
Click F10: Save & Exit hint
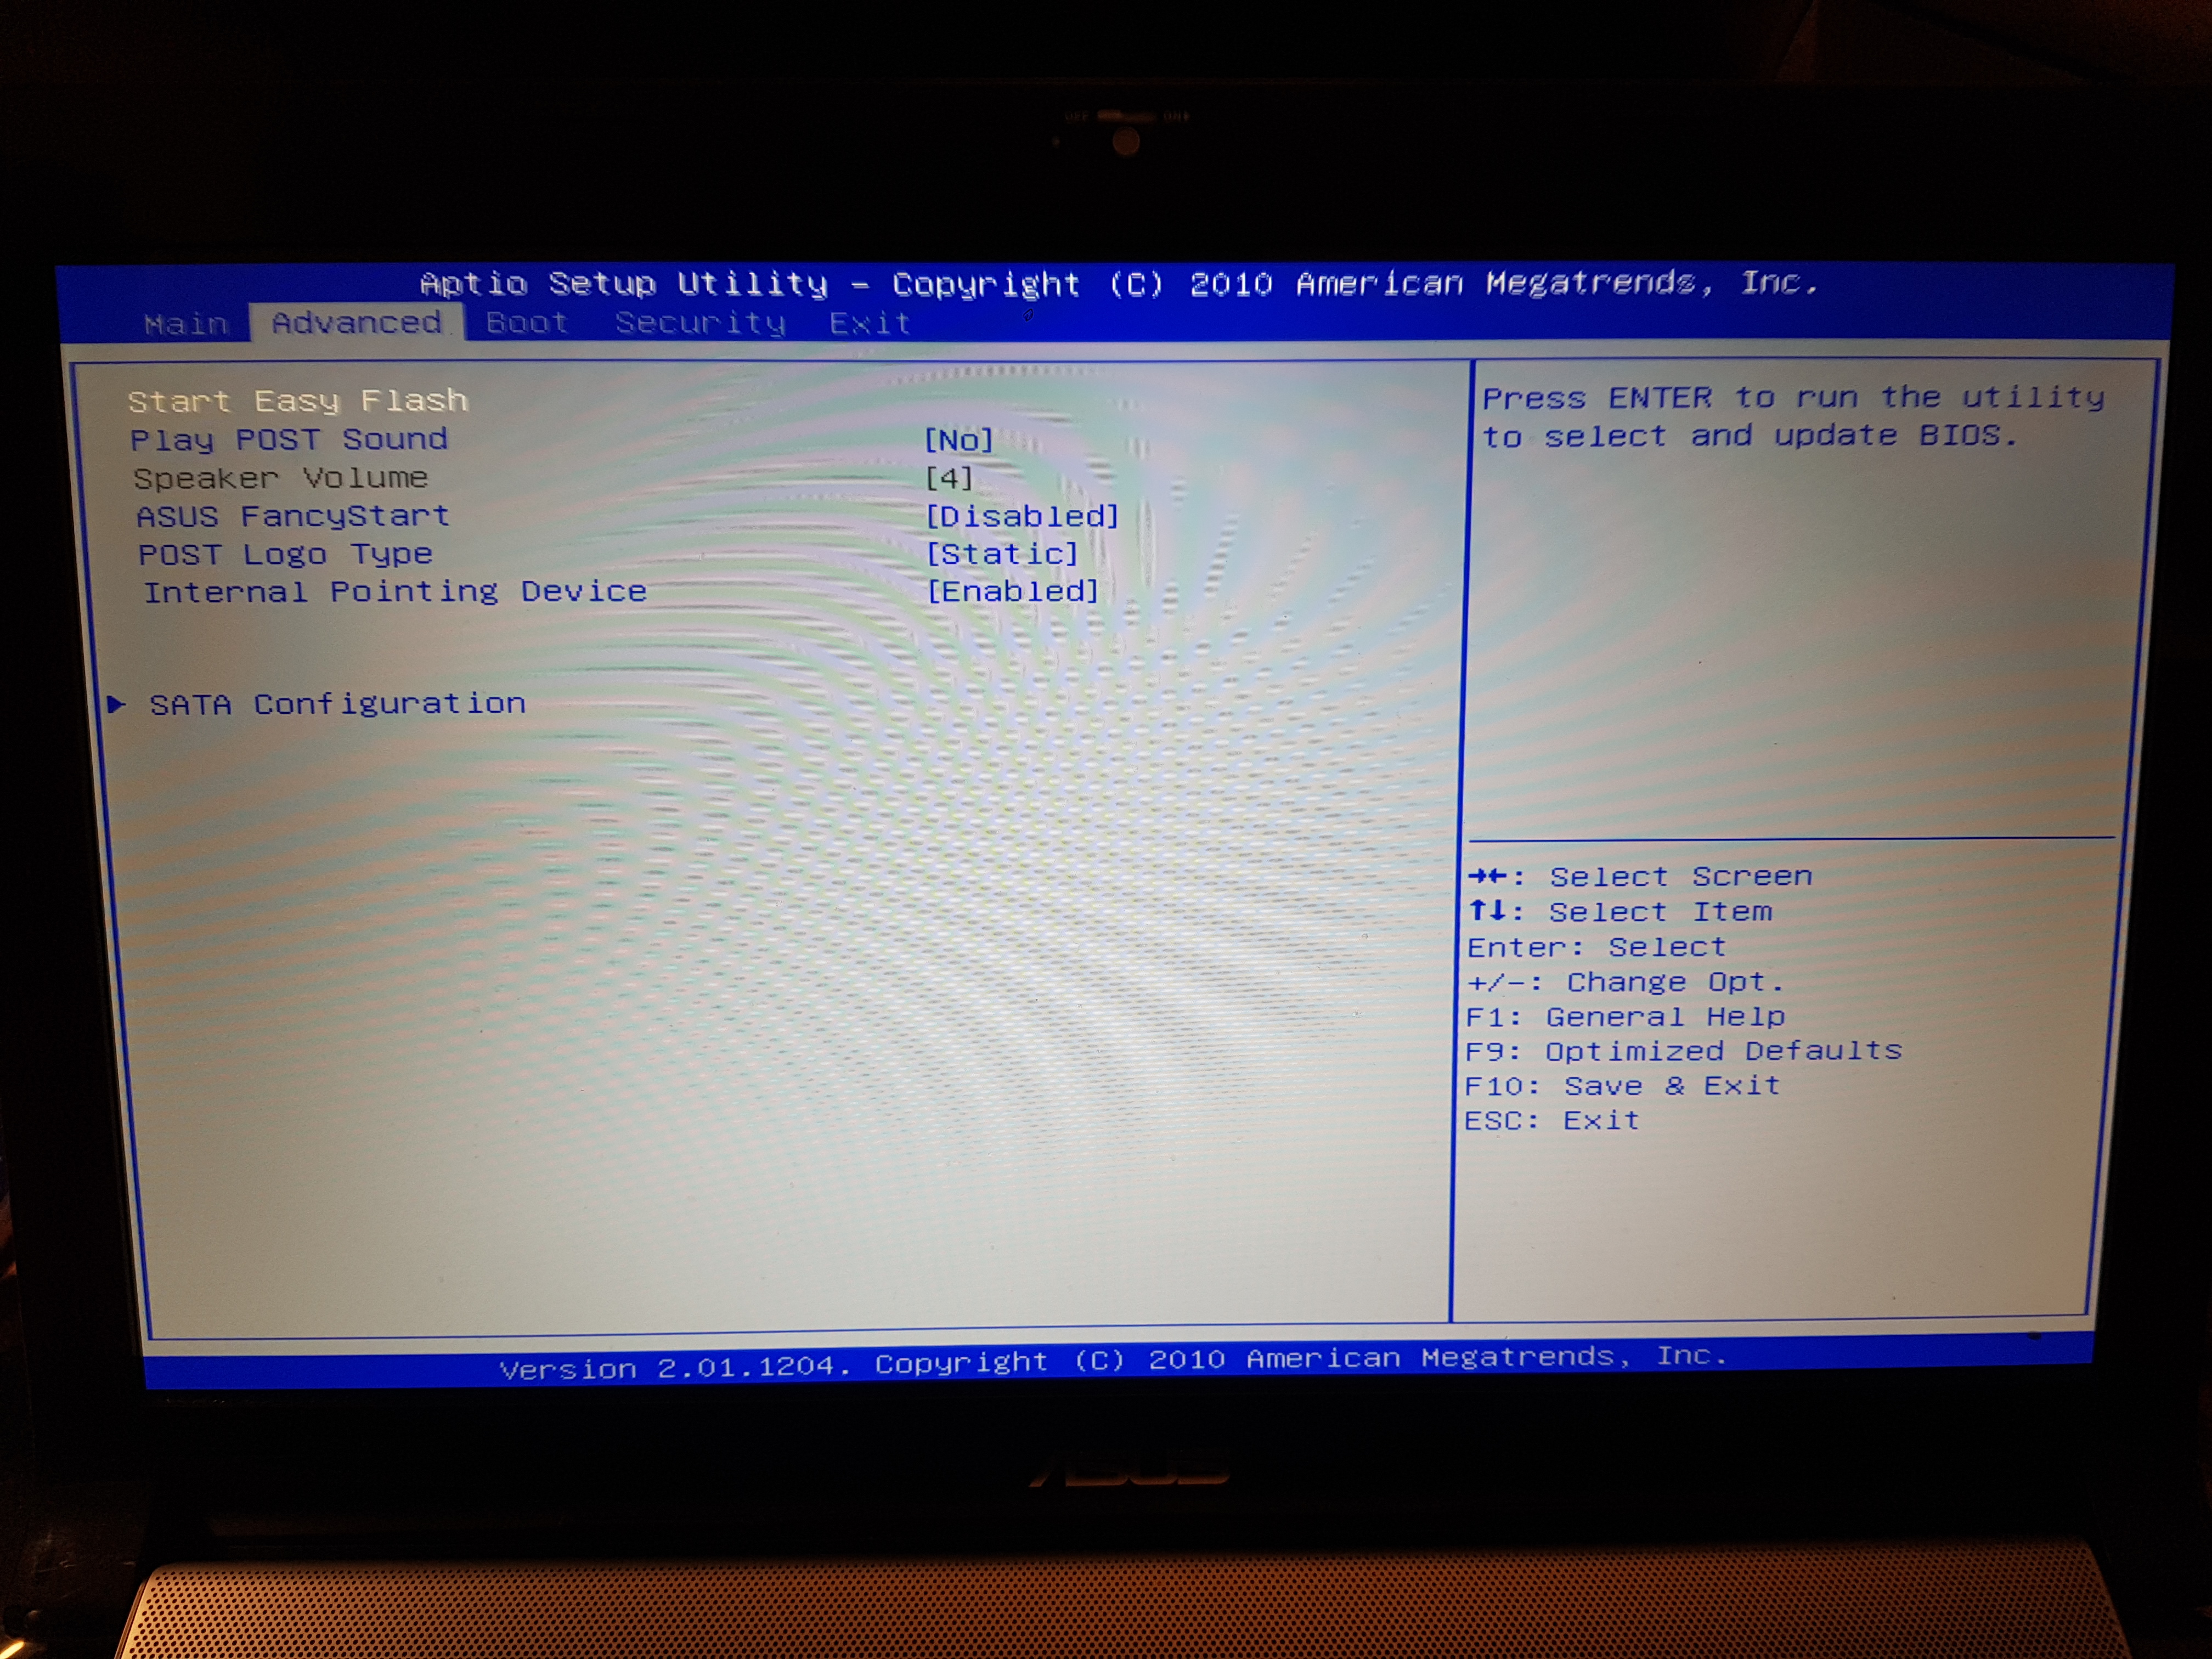pyautogui.click(x=1622, y=1086)
